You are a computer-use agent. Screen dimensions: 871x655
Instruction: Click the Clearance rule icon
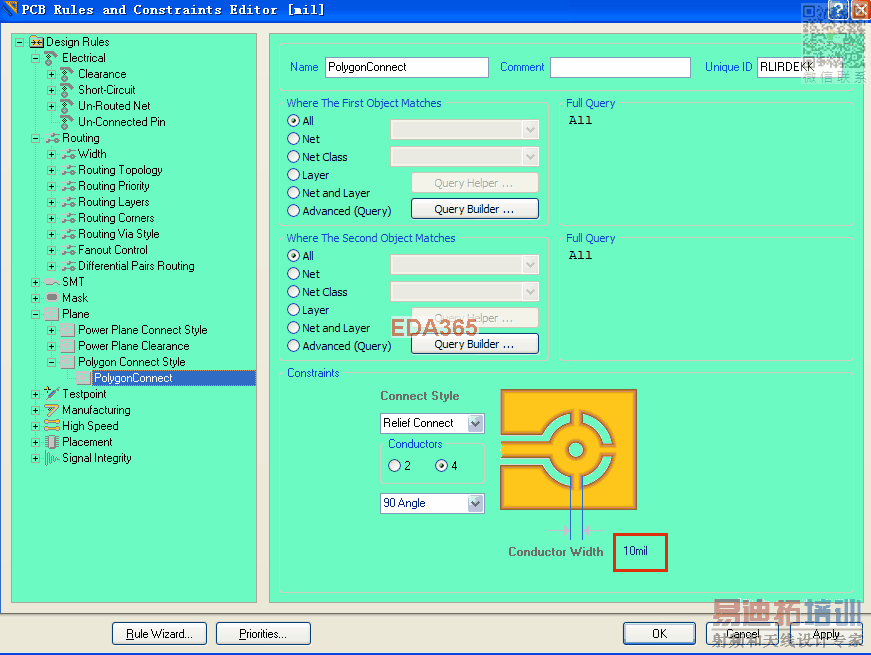tap(67, 74)
